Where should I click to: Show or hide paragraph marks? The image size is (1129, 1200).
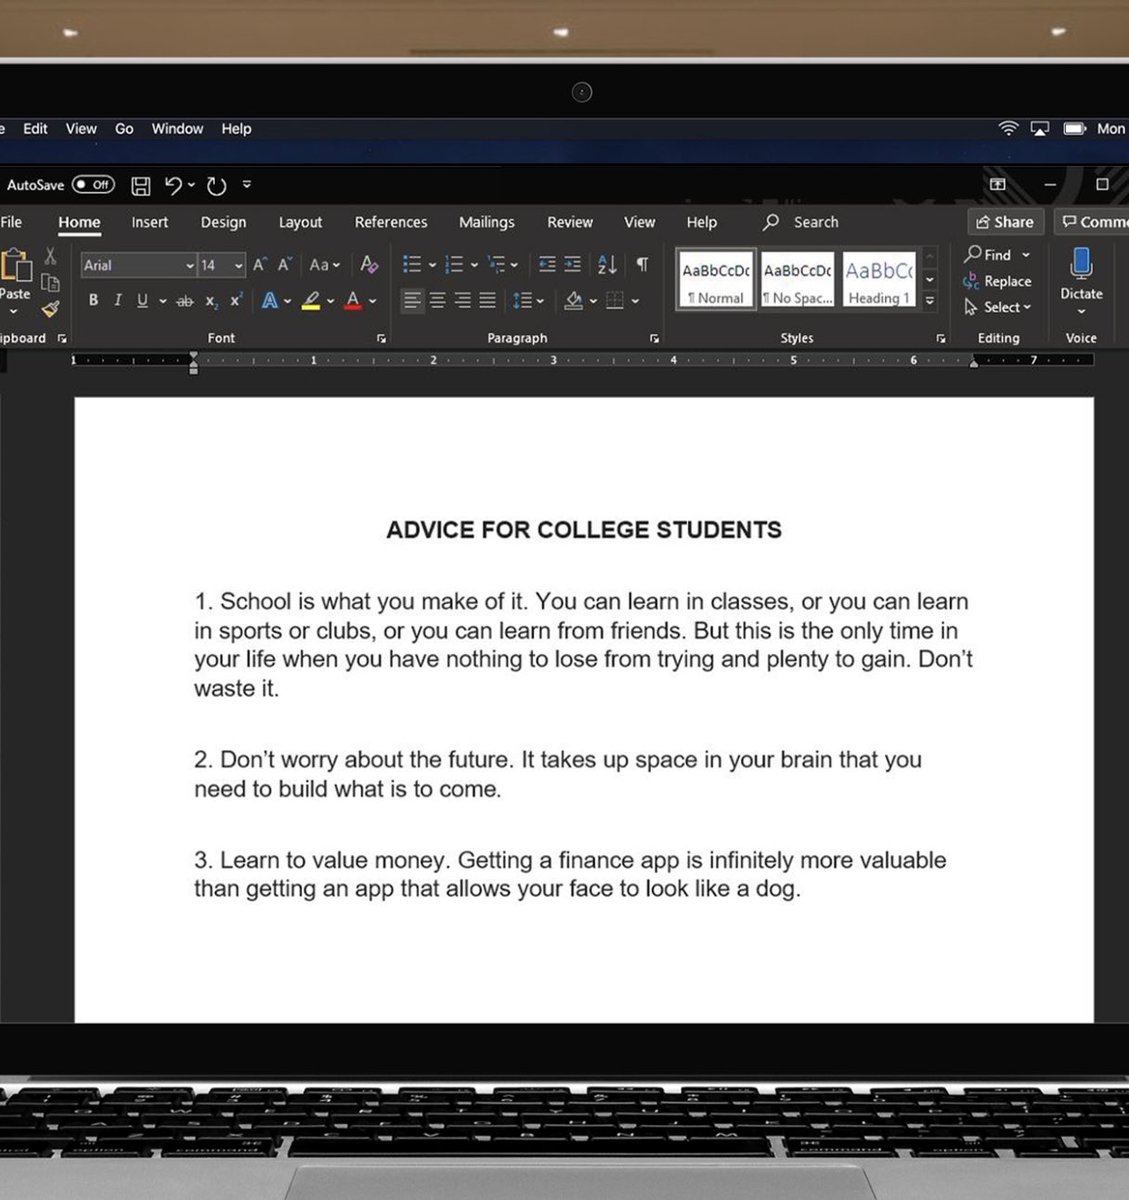pos(642,264)
